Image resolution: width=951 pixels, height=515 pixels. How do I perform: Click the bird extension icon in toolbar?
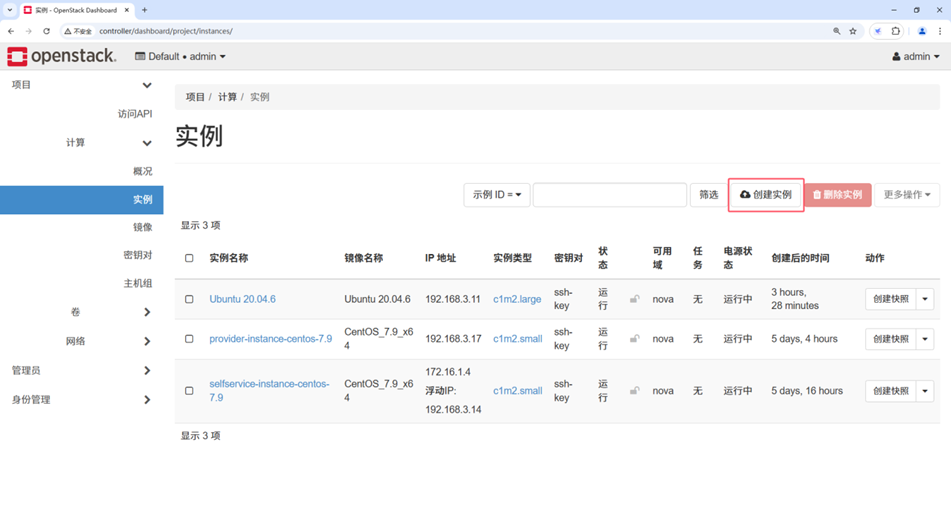pyautogui.click(x=878, y=31)
